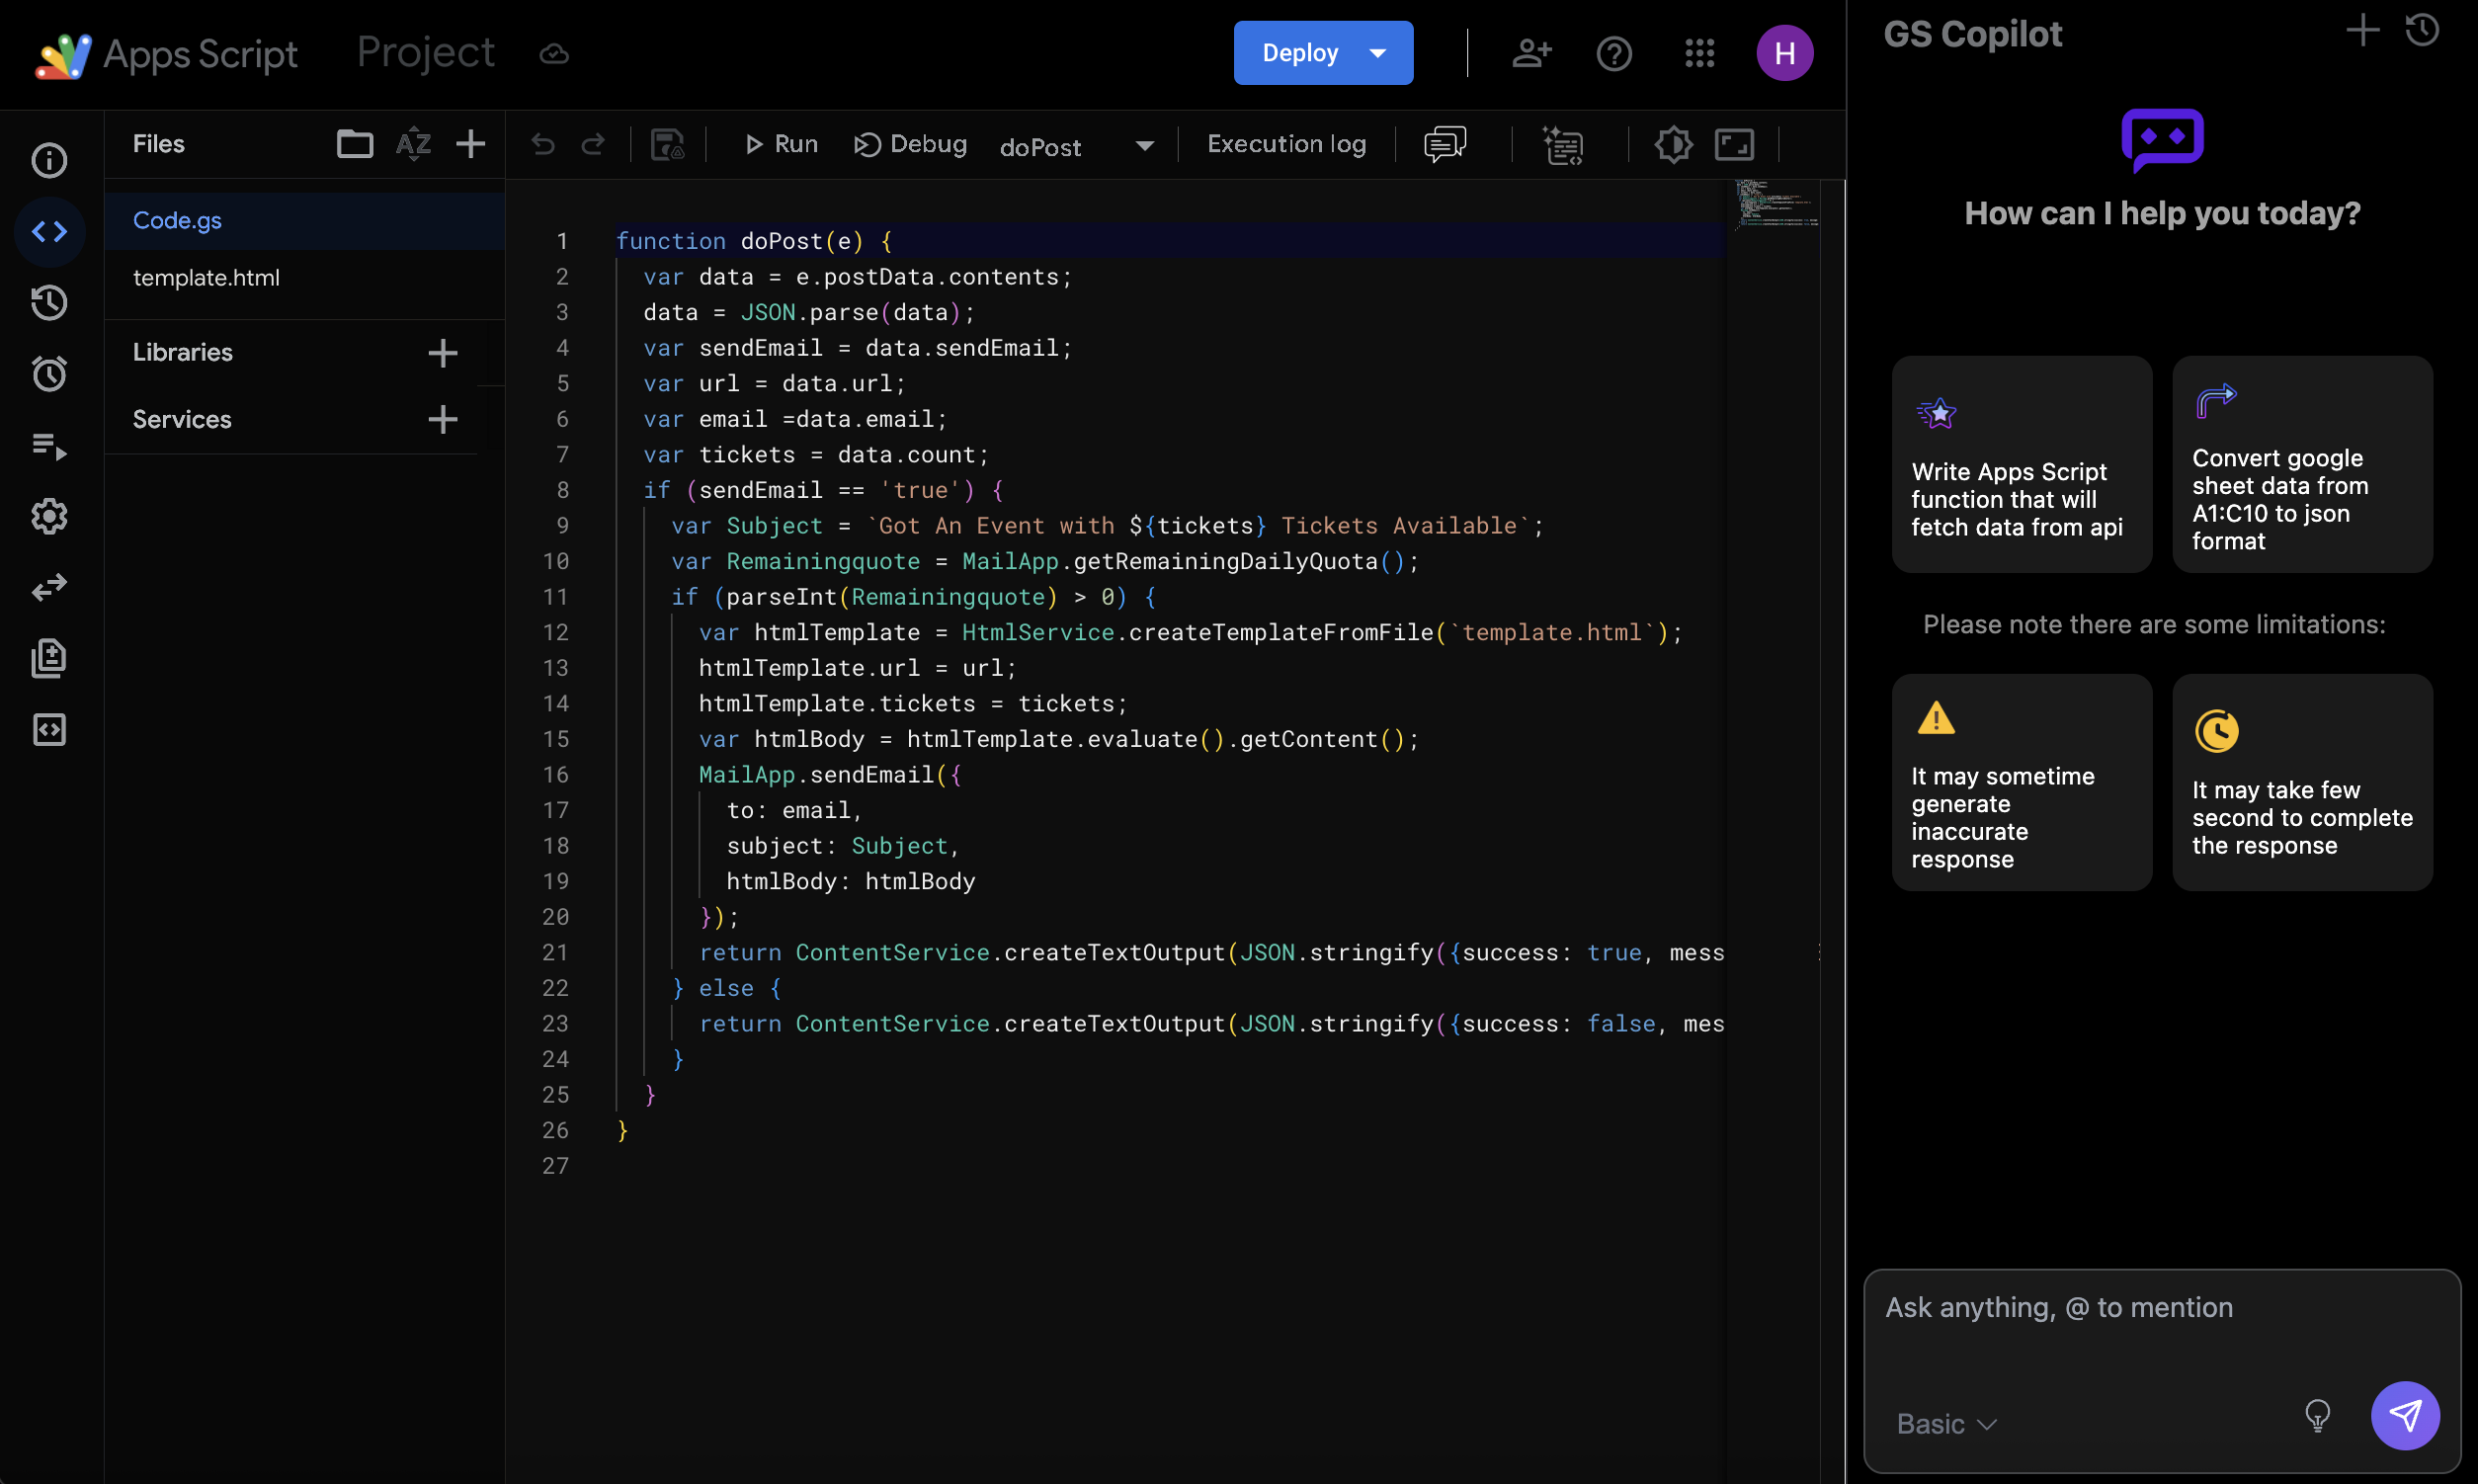
Task: Click 'It may take few second' card
Action: point(2302,782)
